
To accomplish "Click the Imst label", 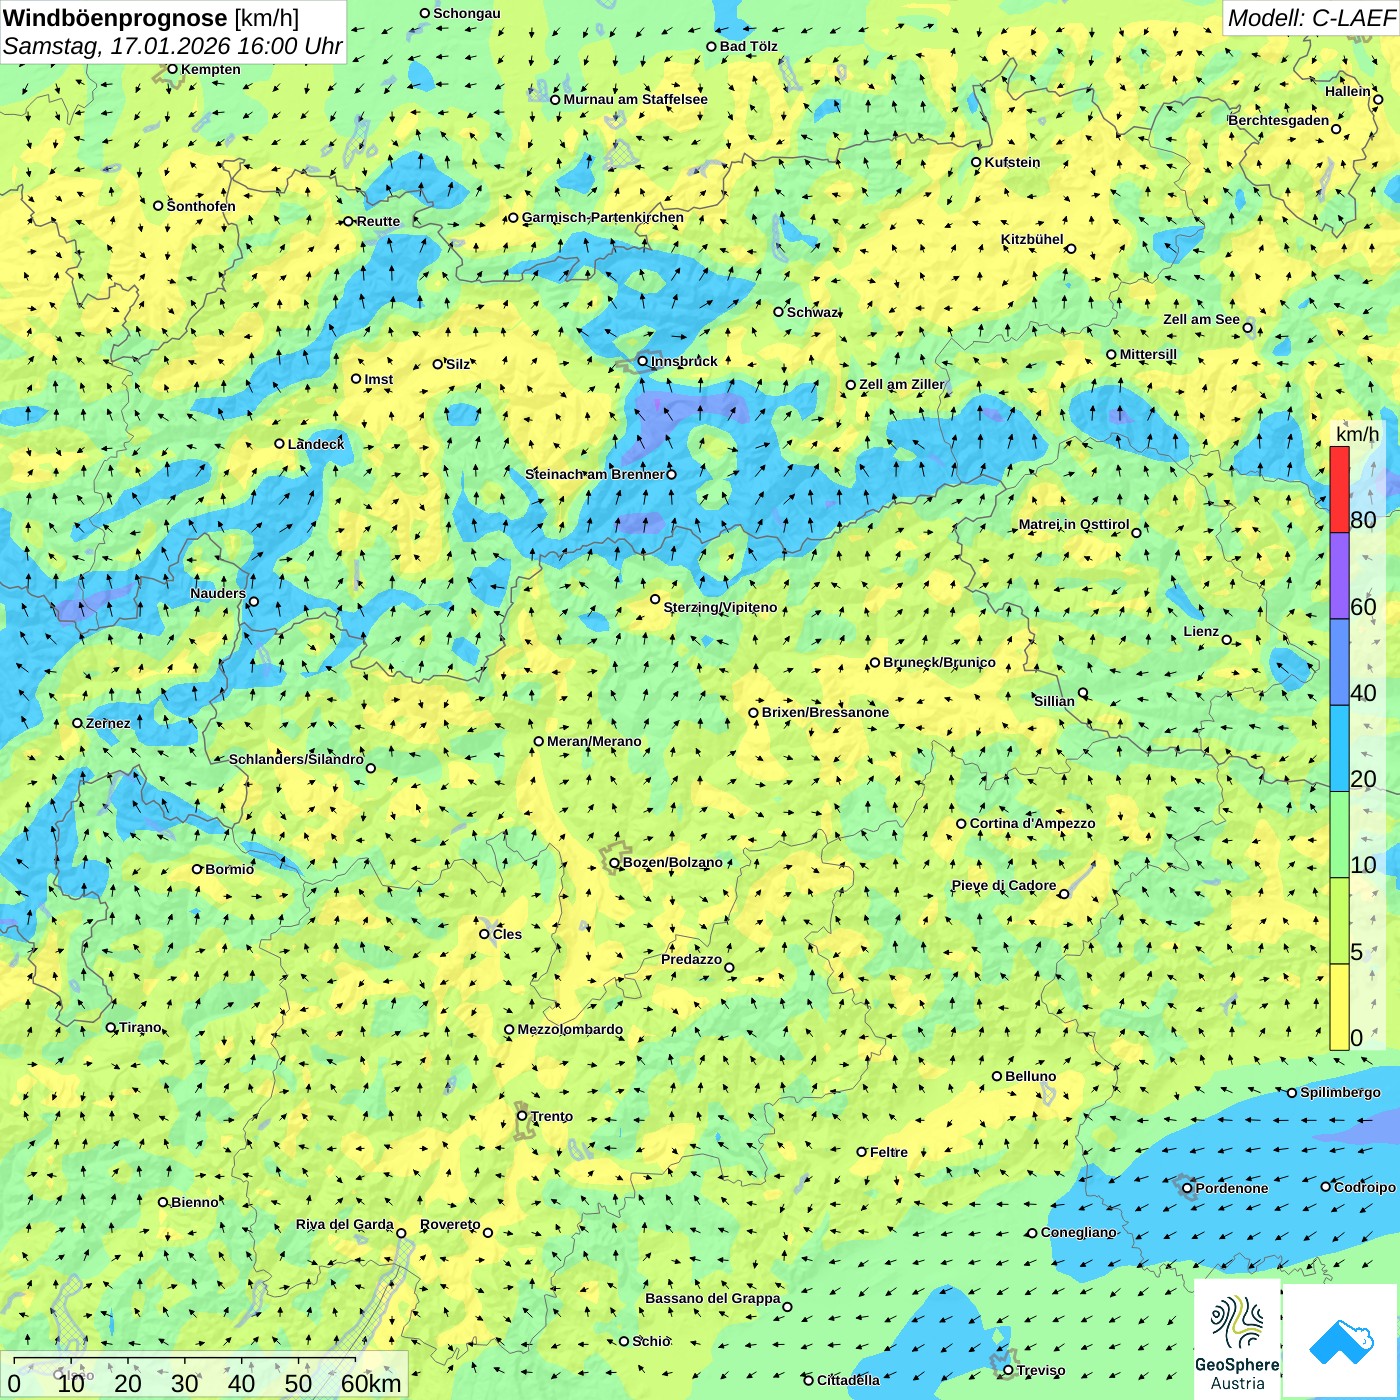I will (x=379, y=379).
